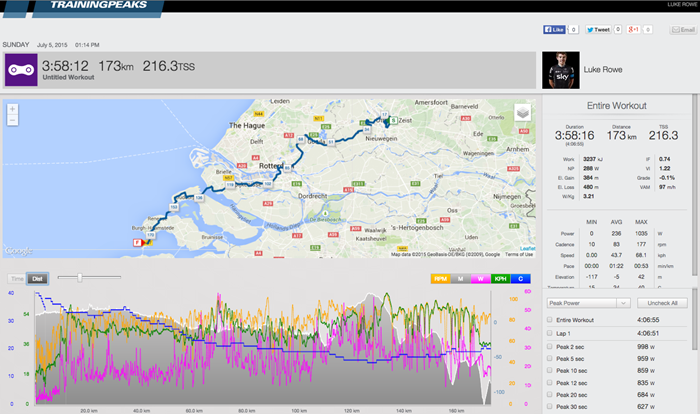Check the Peak 20 sec checkbox
The width and height of the screenshot is (700, 414).
(x=550, y=395)
